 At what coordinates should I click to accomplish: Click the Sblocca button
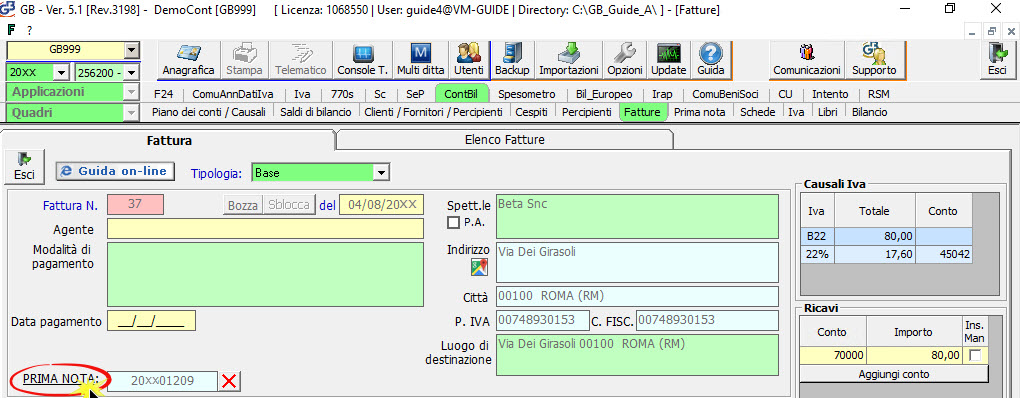pos(289,205)
